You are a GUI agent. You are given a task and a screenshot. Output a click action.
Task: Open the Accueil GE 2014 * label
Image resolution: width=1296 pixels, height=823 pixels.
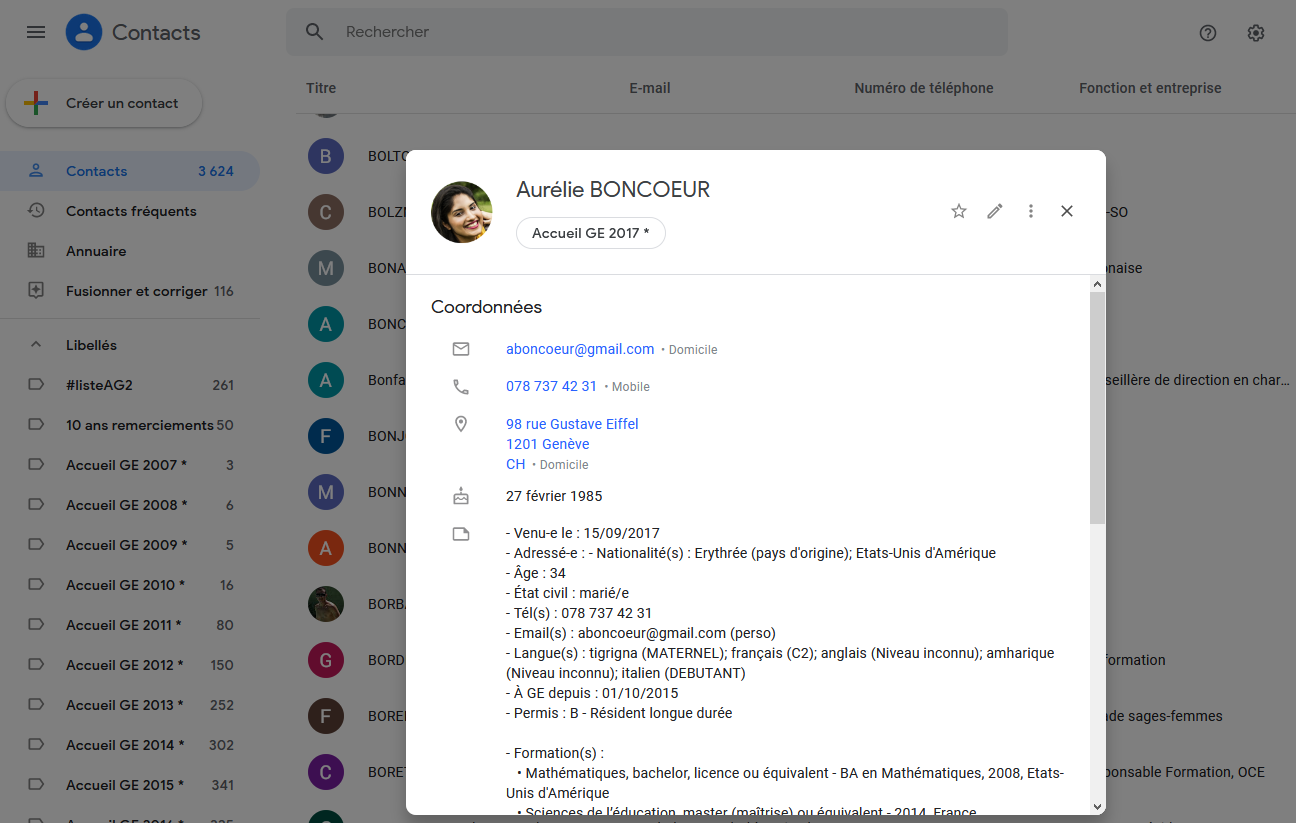[130, 745]
